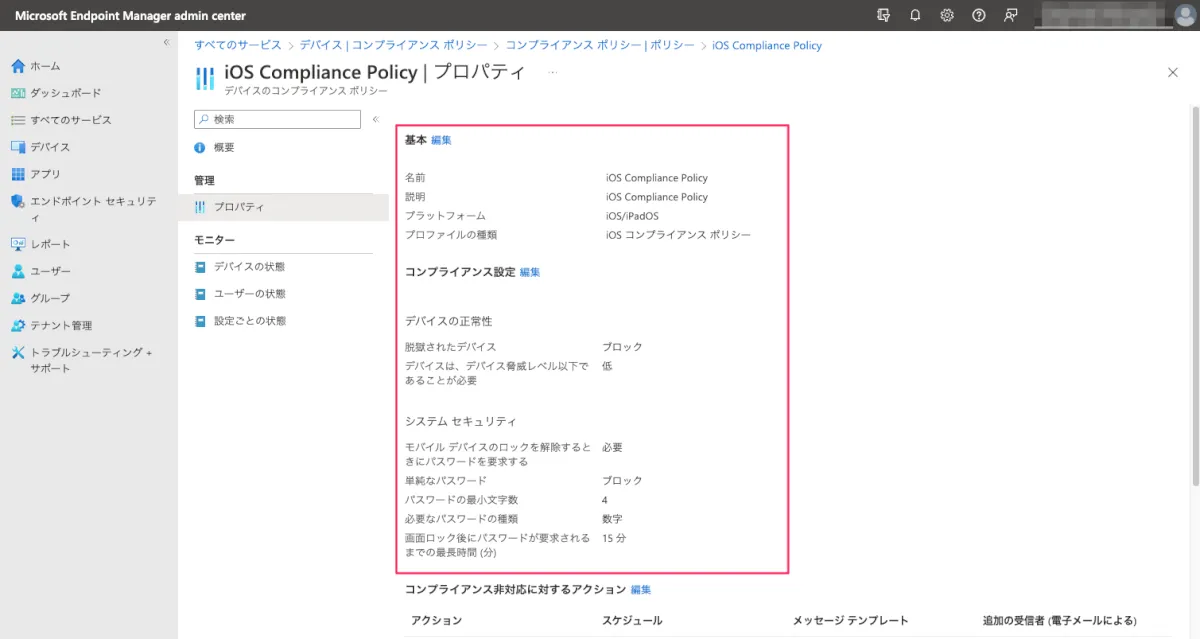1200x639 pixels.
Task: Open help question mark icon
Action: 979,15
